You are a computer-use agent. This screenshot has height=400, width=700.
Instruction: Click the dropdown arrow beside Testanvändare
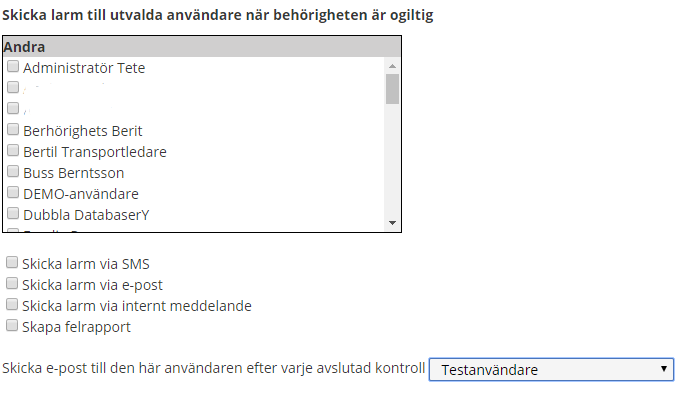point(665,369)
